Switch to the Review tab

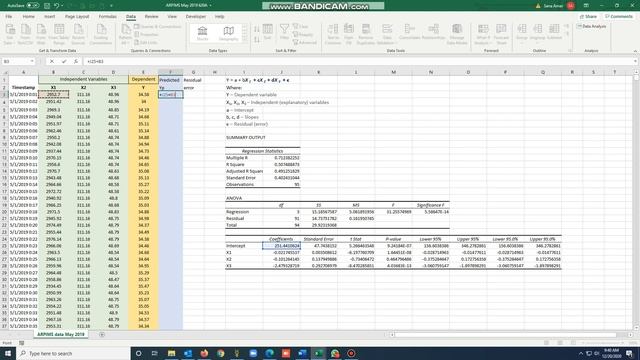click(x=151, y=17)
